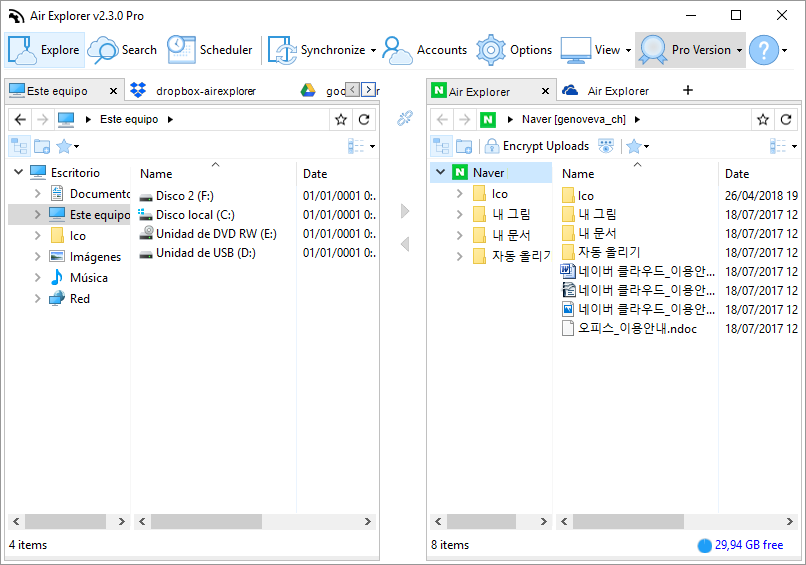Viewport: 806px width, 565px height.
Task: Open the Search tool
Action: pos(123,50)
